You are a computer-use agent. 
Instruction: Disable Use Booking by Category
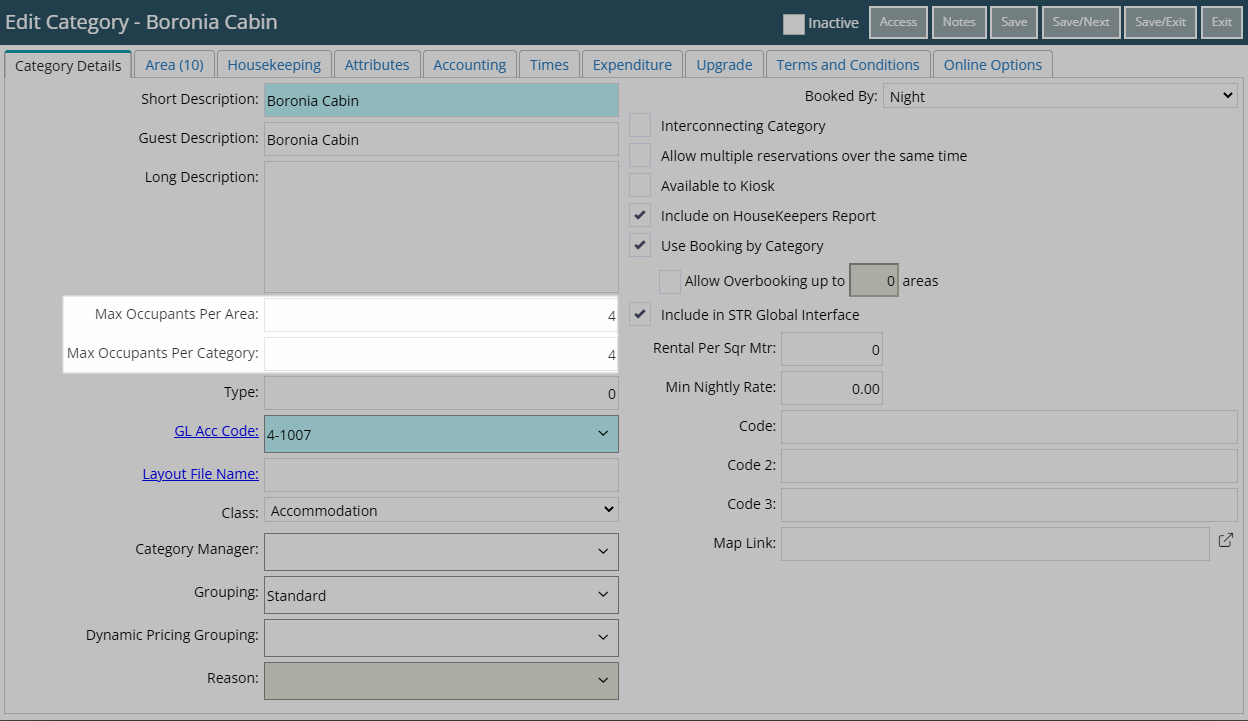point(640,246)
